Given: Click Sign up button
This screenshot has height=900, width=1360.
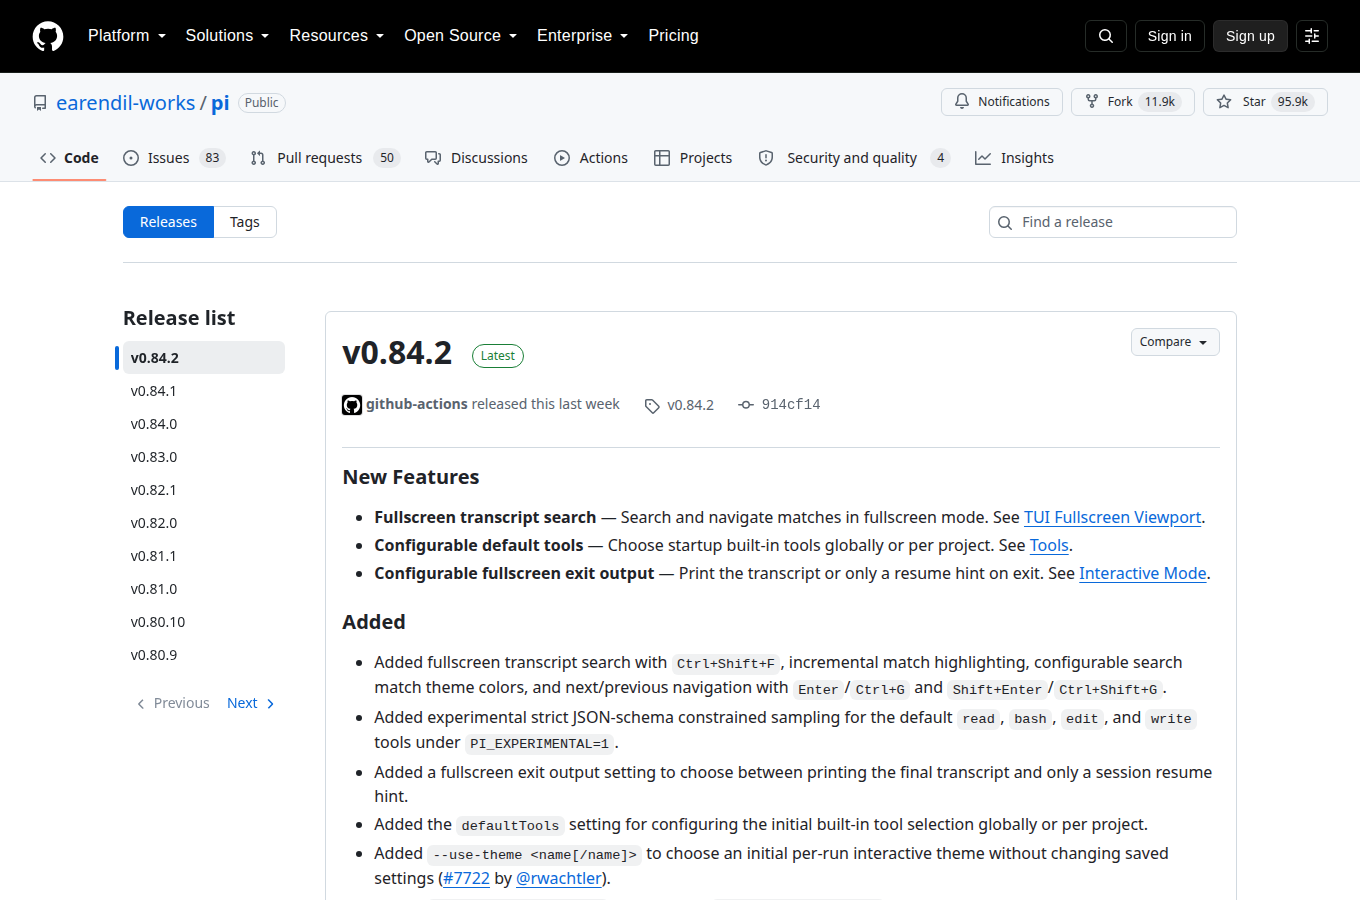Looking at the screenshot, I should [x=1250, y=36].
